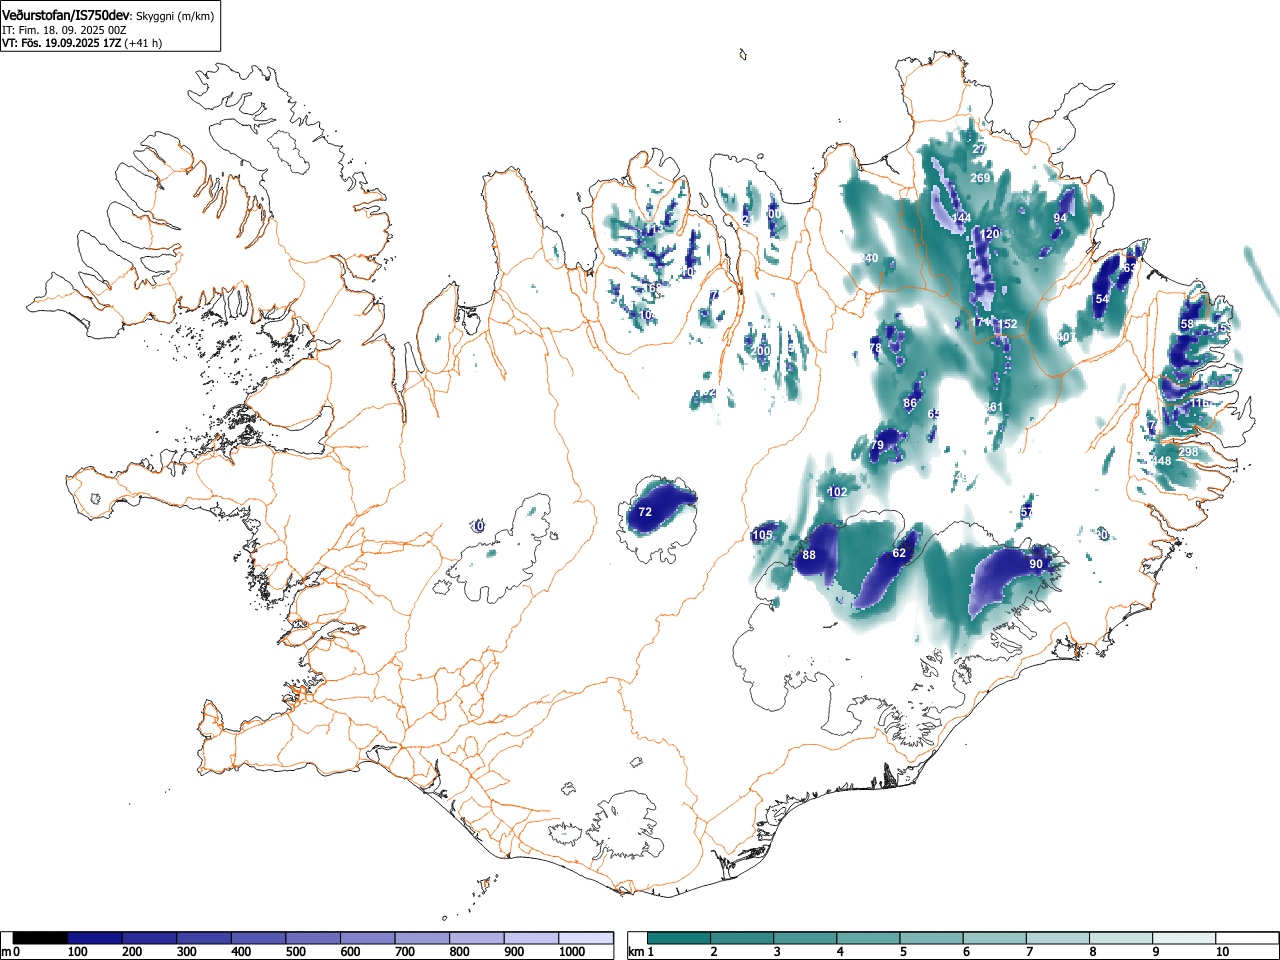Select the 500–600 m legend swatch
Image resolution: width=1280 pixels, height=960 pixels.
pos(313,938)
